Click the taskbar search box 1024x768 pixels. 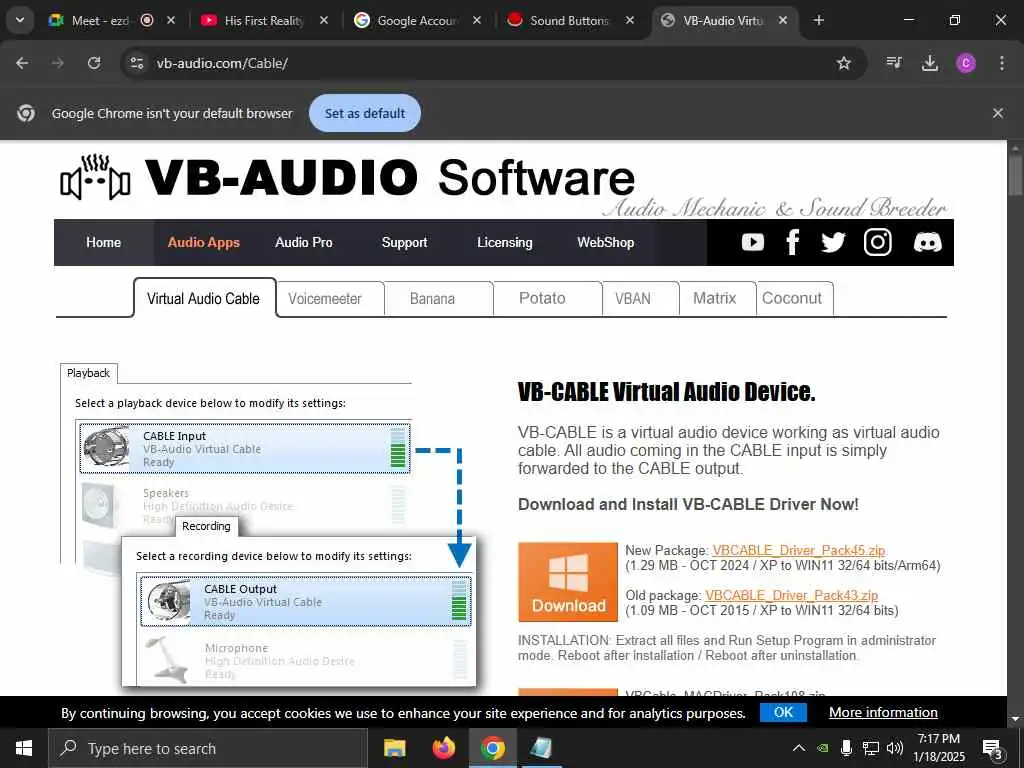208,748
